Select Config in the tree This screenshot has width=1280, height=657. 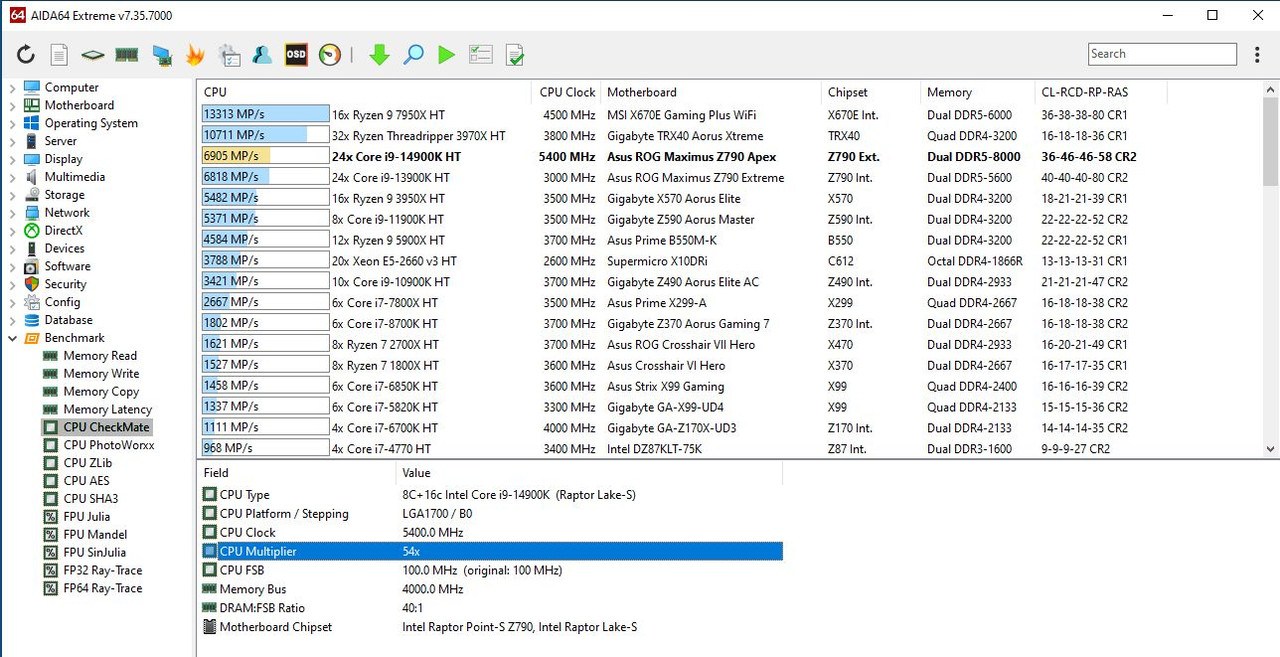point(62,303)
